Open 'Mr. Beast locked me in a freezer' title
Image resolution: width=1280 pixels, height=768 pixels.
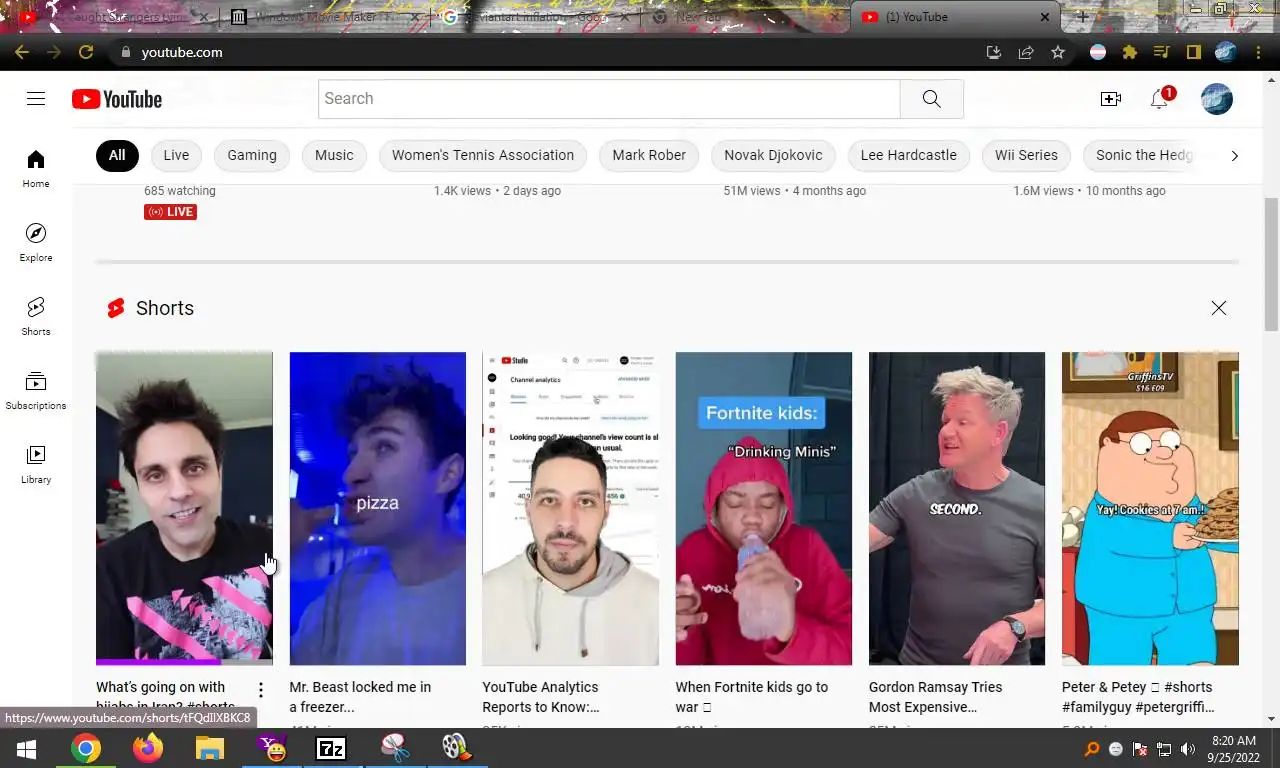click(360, 697)
